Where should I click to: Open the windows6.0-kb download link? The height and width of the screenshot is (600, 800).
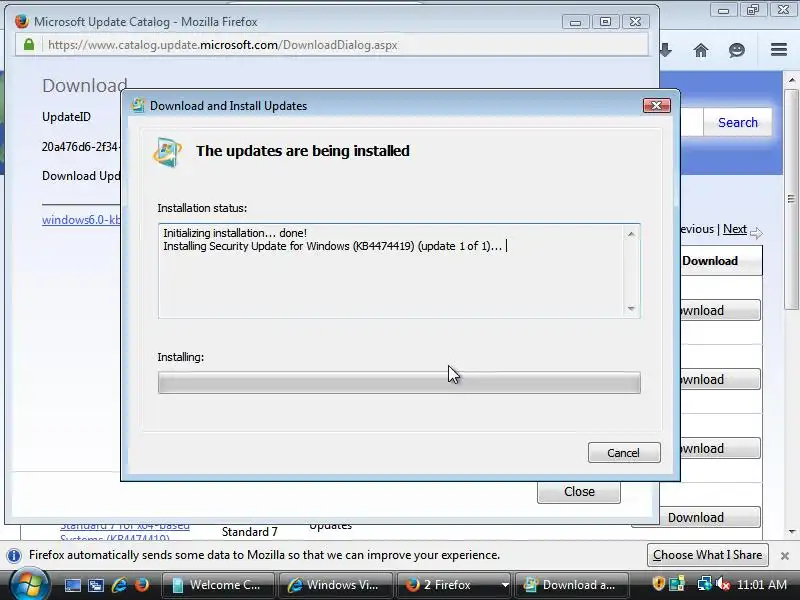tap(81, 220)
